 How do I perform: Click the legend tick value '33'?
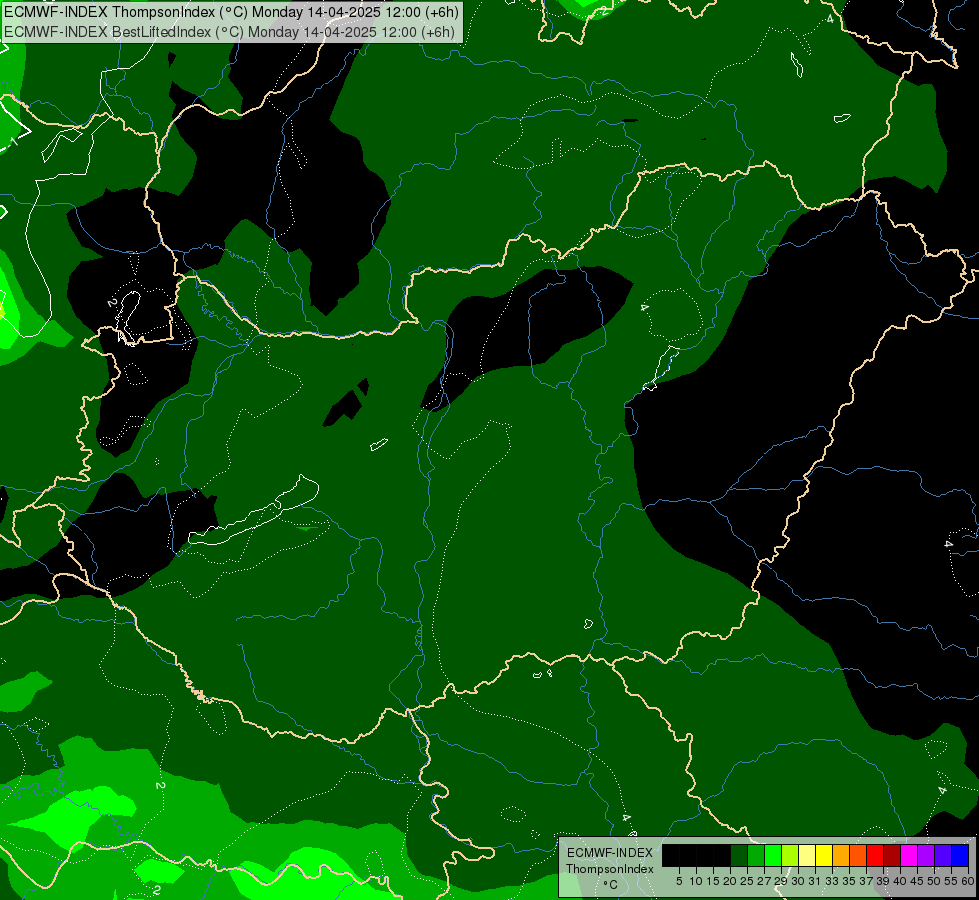click(x=832, y=881)
